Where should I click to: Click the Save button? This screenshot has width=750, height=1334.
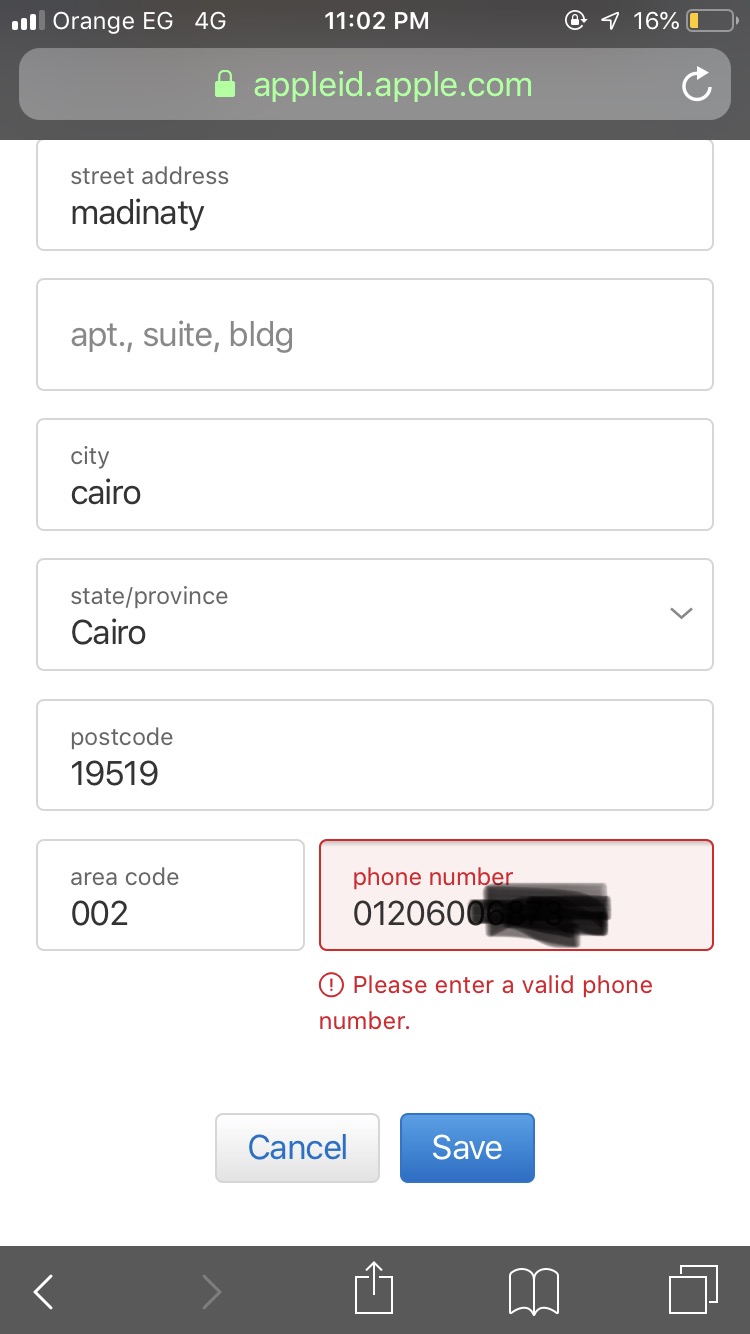pos(467,1148)
